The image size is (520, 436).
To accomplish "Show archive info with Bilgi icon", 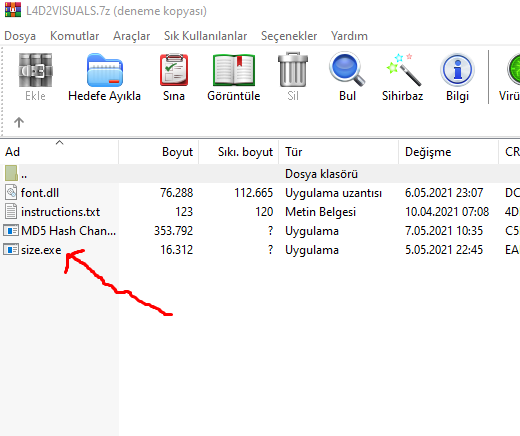I will click(x=457, y=70).
